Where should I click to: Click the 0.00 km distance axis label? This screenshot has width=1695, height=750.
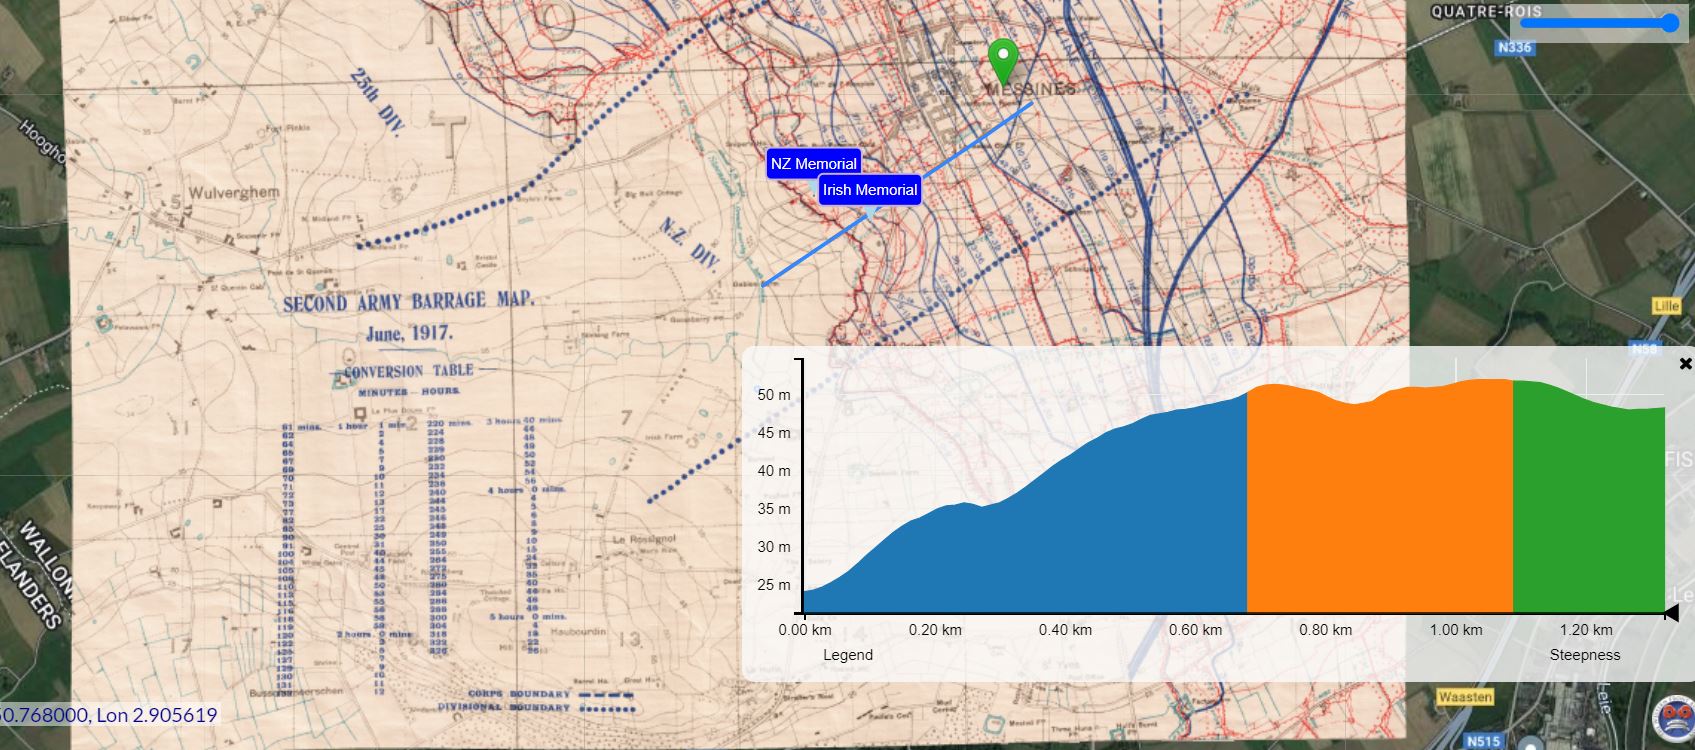(805, 630)
